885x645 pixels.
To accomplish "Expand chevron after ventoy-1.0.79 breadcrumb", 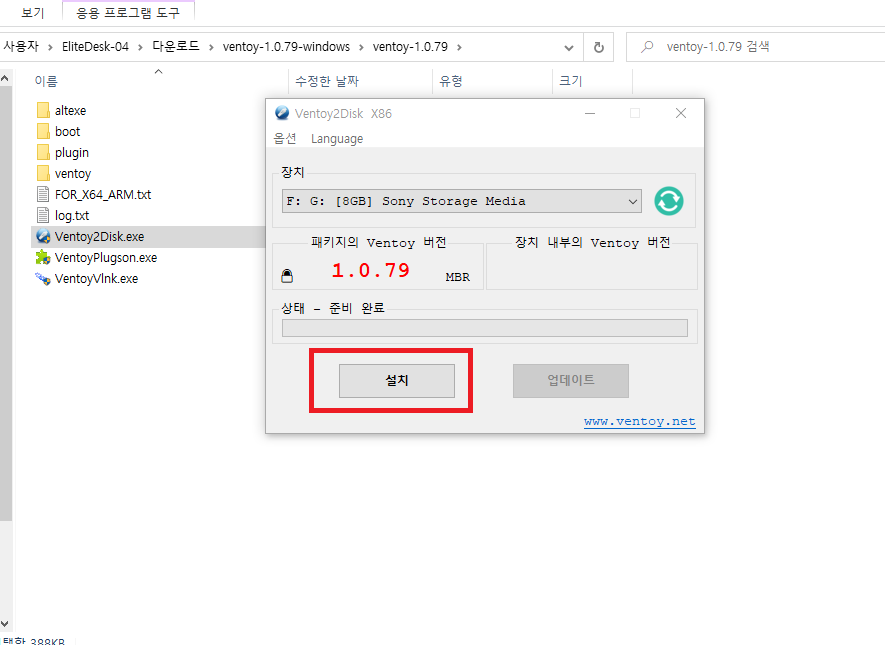I will pyautogui.click(x=459, y=47).
